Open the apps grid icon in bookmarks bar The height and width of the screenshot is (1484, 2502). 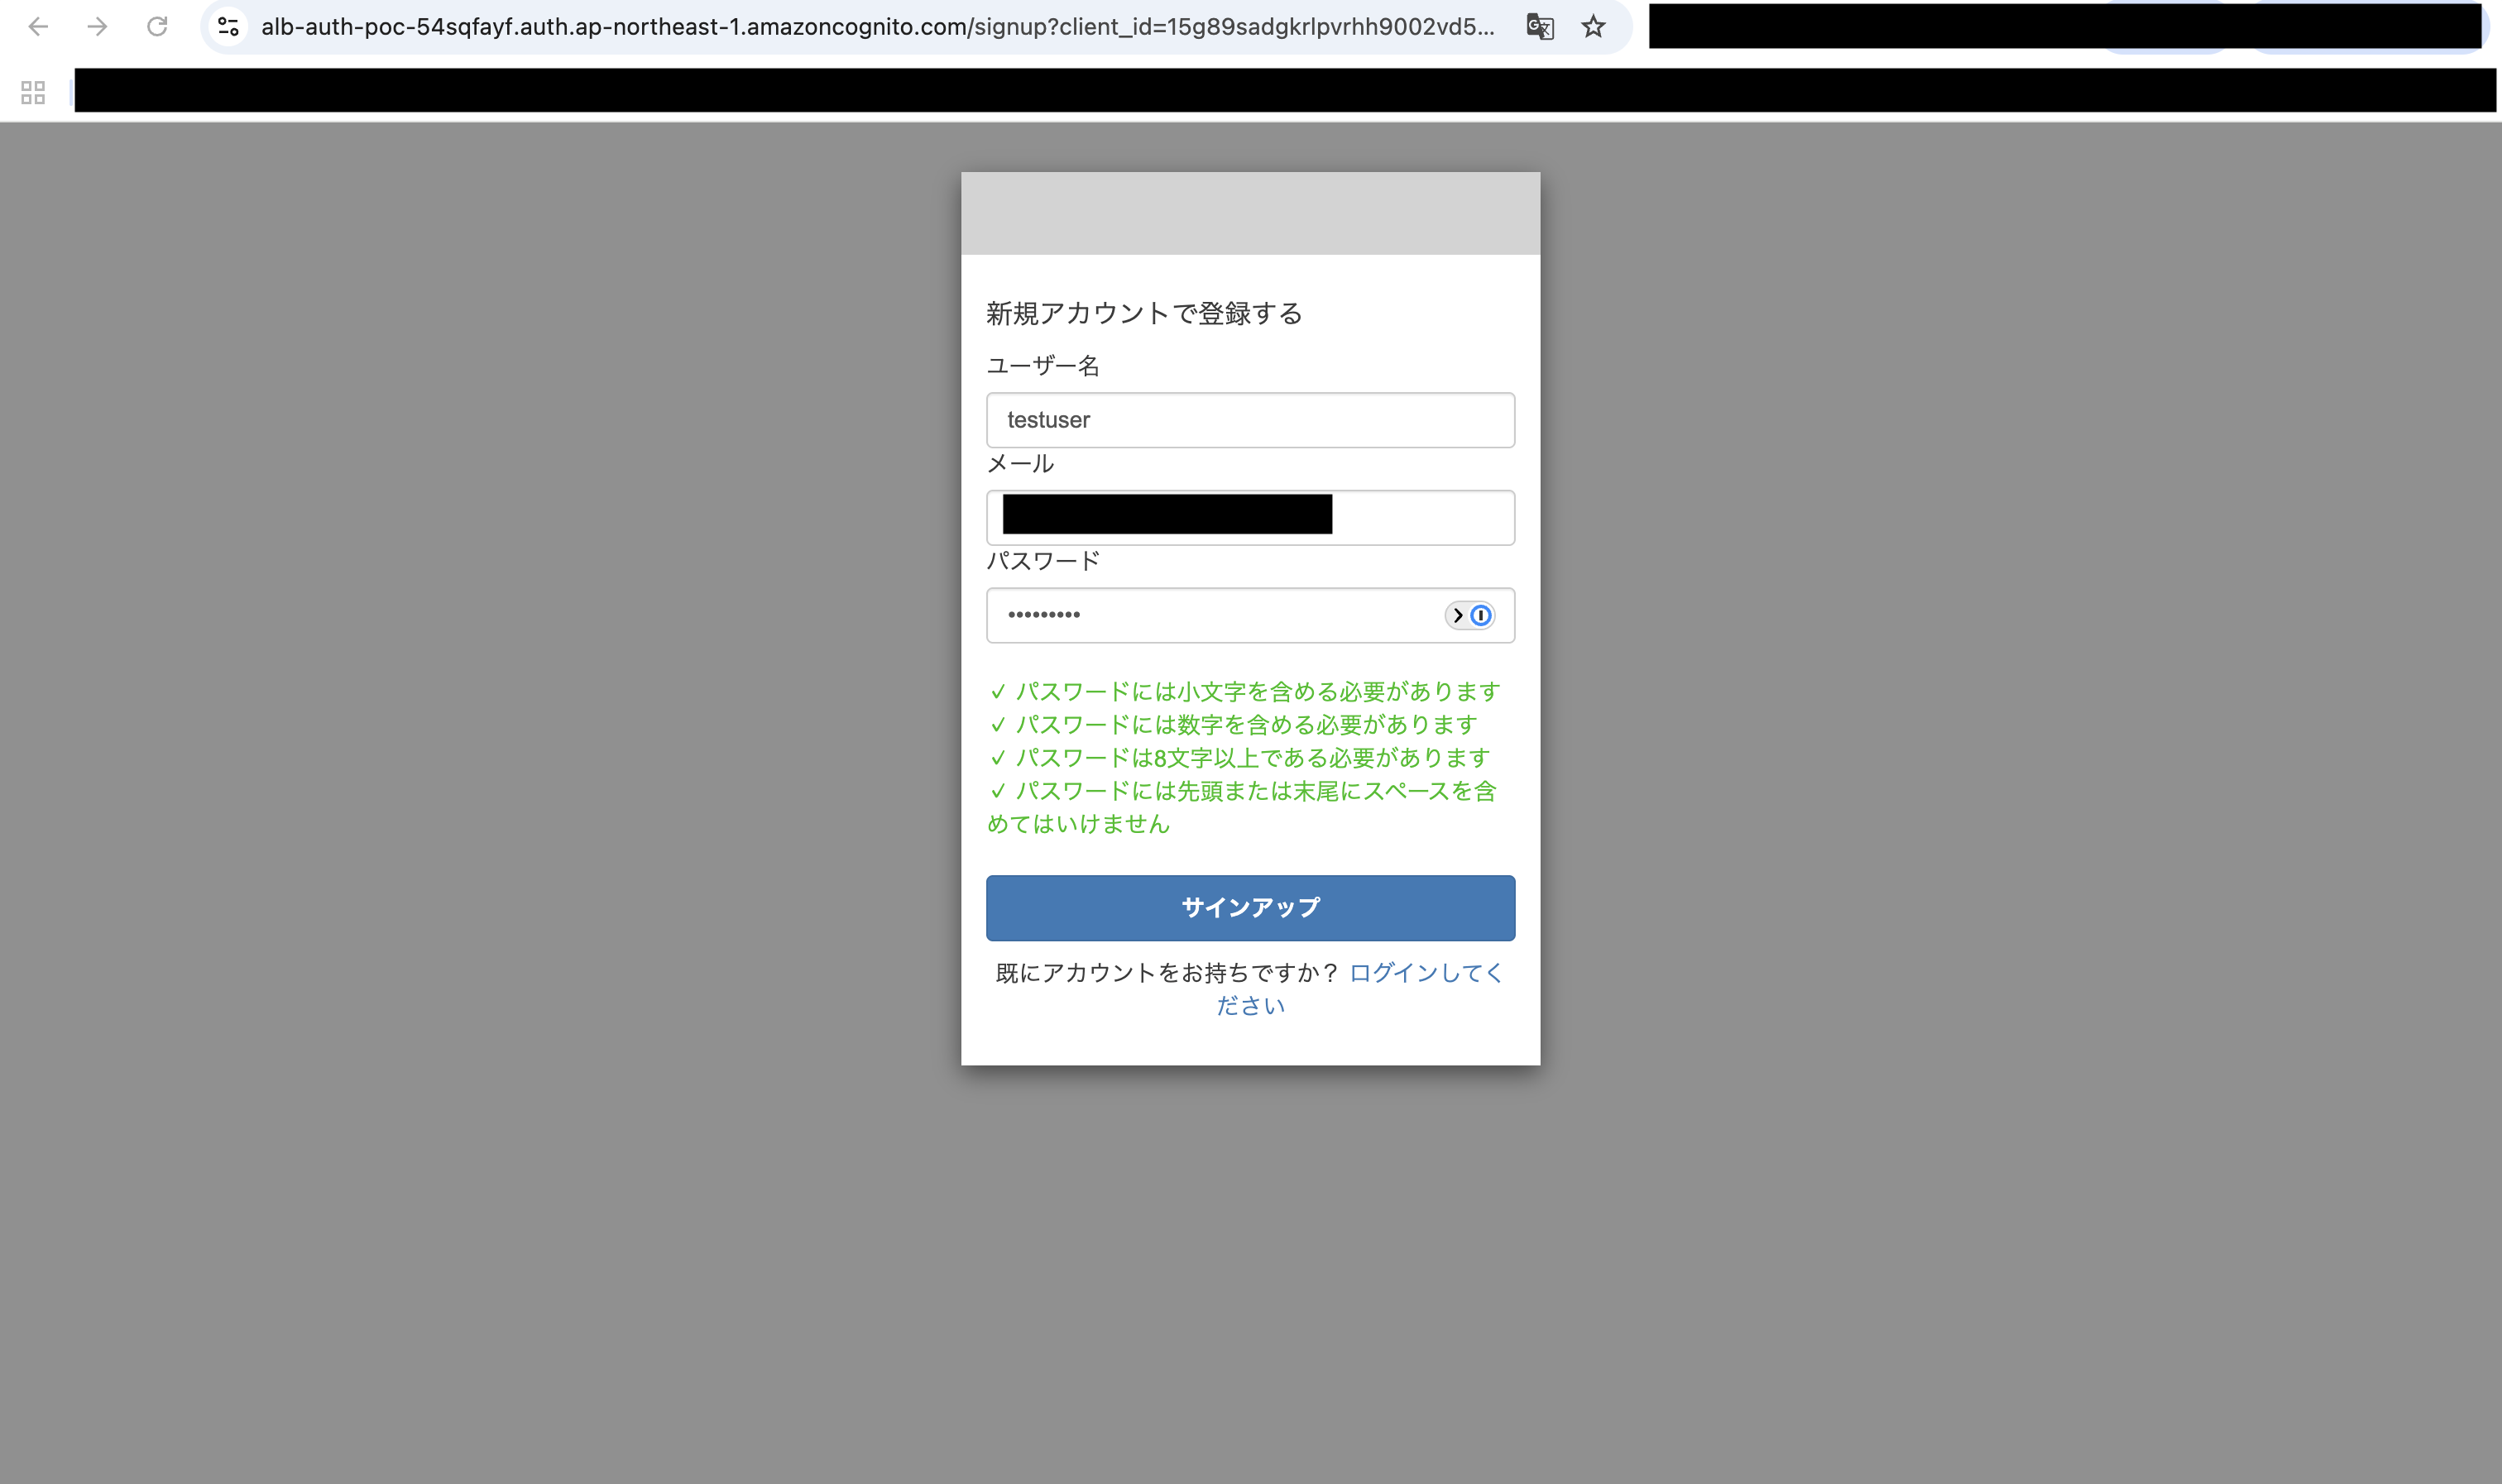(33, 93)
